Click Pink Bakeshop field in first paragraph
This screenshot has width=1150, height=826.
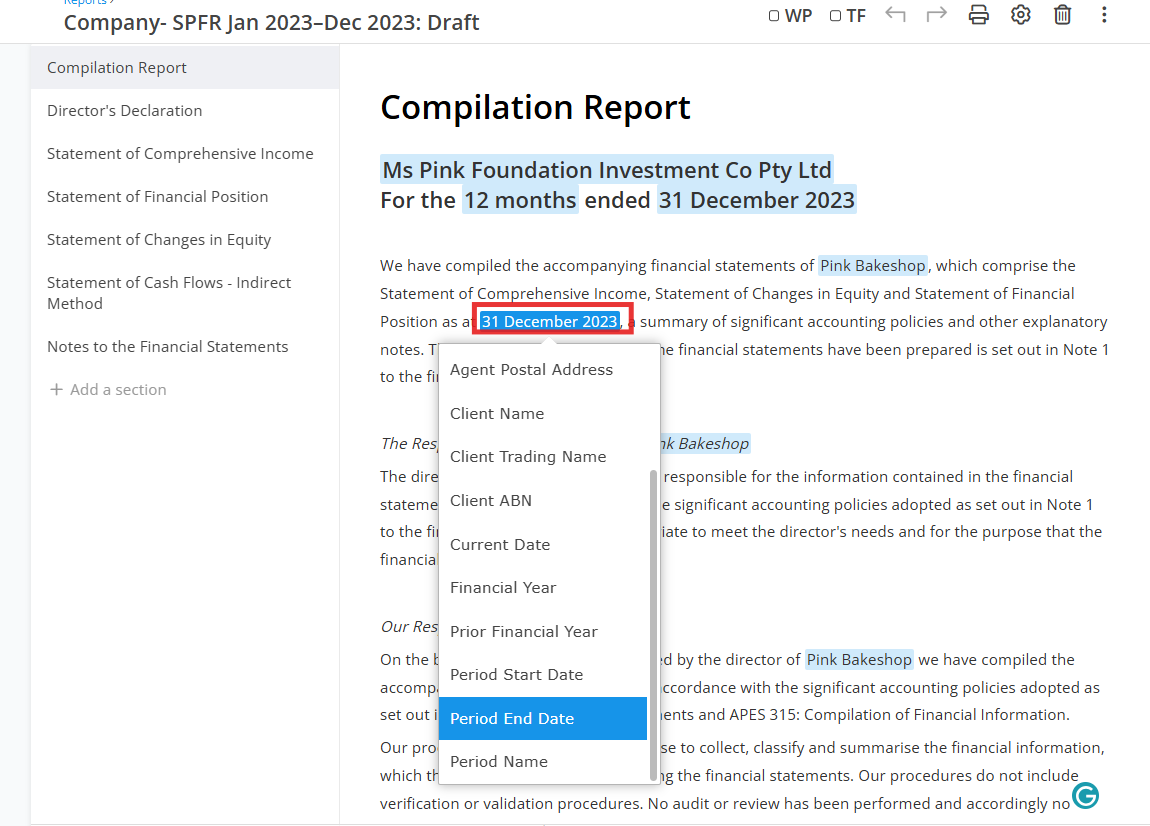873,266
